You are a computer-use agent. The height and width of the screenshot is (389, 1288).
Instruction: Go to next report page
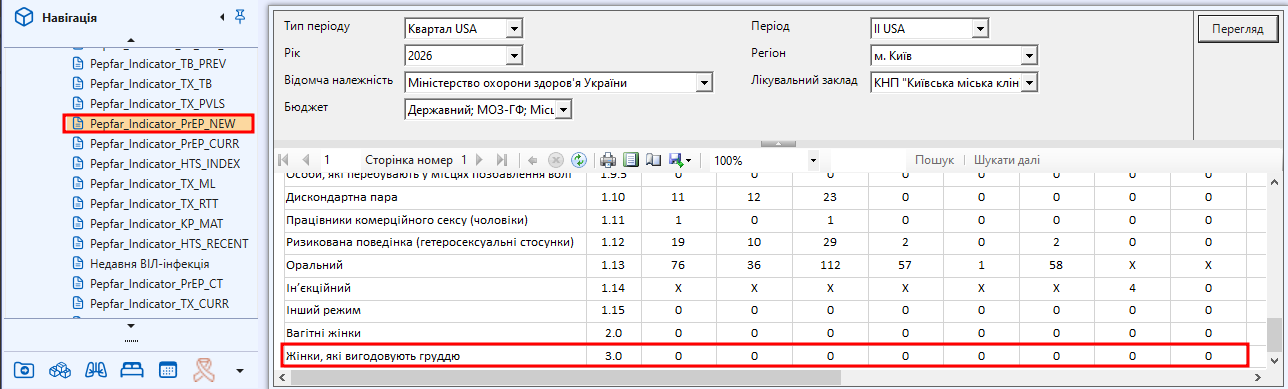(479, 160)
